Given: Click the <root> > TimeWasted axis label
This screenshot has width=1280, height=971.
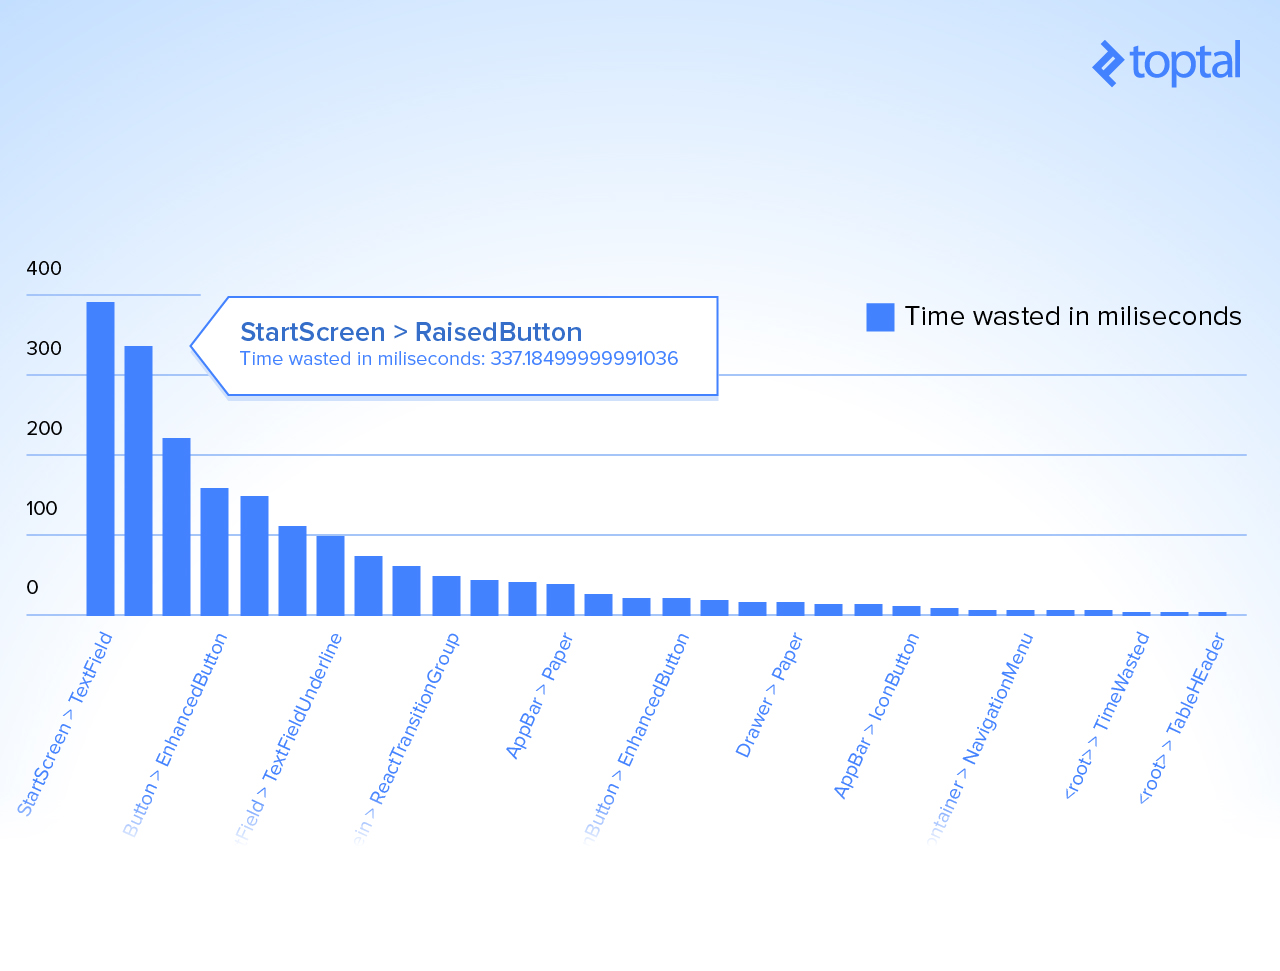Looking at the screenshot, I should click(1106, 716).
